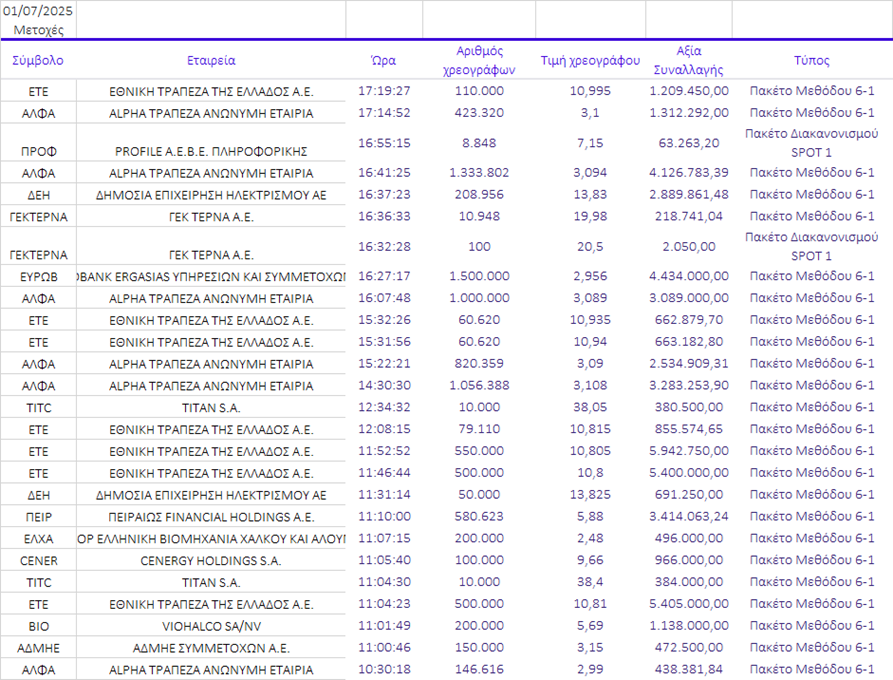Click price 13,825

tap(590, 495)
